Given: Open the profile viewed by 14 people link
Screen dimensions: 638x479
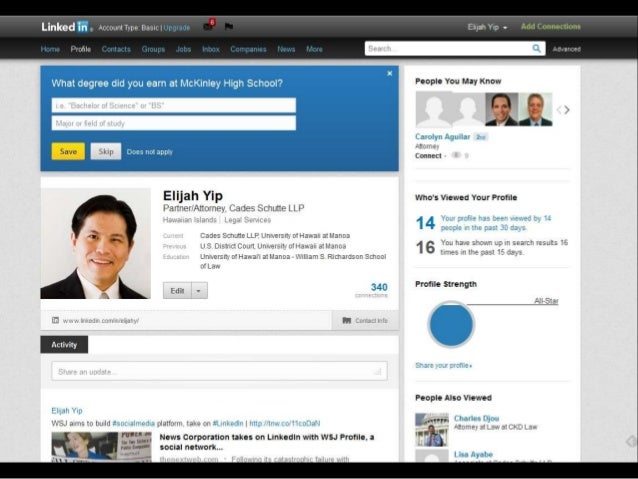Looking at the screenshot, I should coord(496,223).
